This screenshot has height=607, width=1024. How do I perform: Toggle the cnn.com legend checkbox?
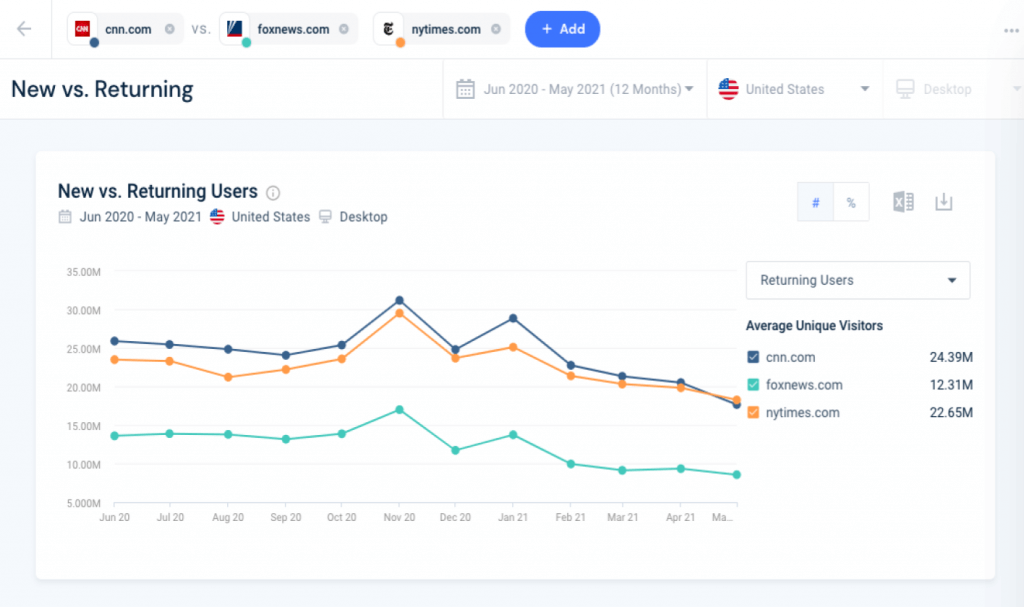[754, 357]
